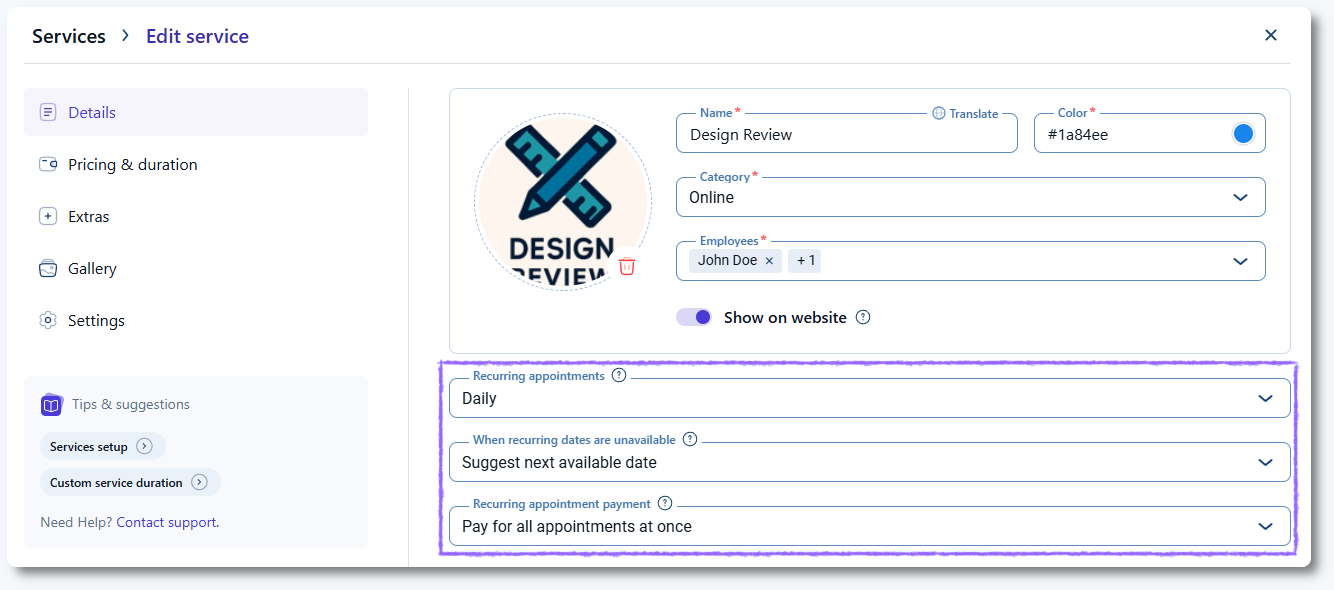Click Recurring appointment payment help icon
The image size is (1334, 590).
(665, 504)
